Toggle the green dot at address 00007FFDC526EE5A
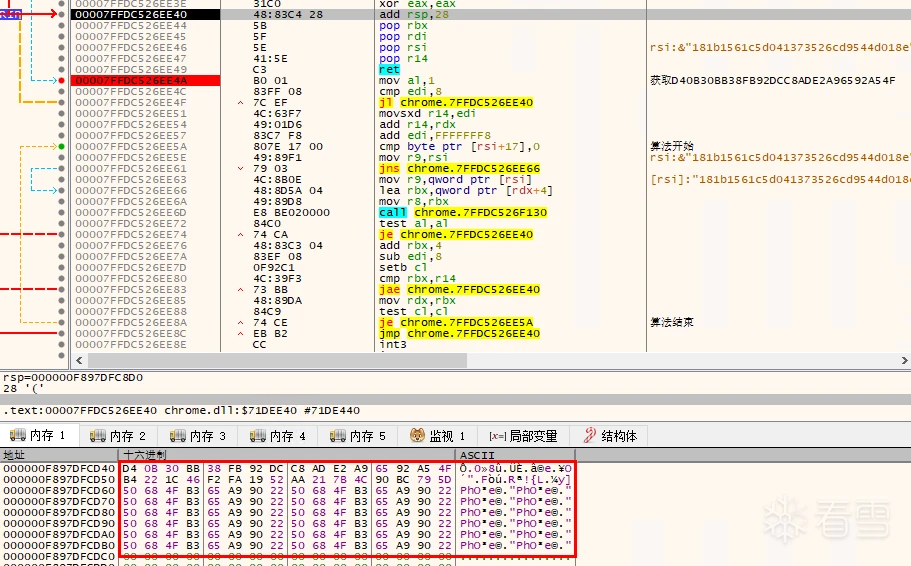The width and height of the screenshot is (911, 566). tap(62, 146)
